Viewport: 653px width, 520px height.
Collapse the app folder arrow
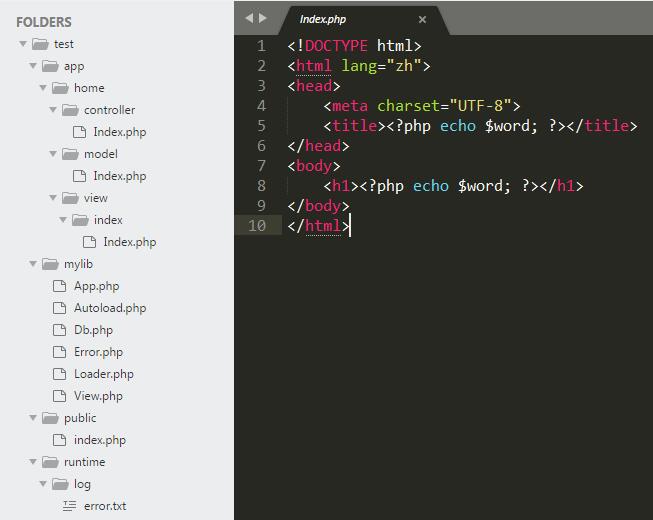click(x=32, y=66)
